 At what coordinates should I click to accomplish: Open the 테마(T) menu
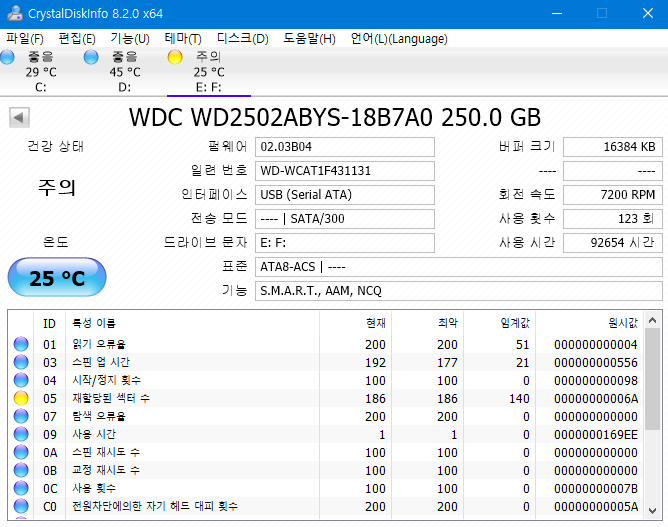tap(183, 39)
